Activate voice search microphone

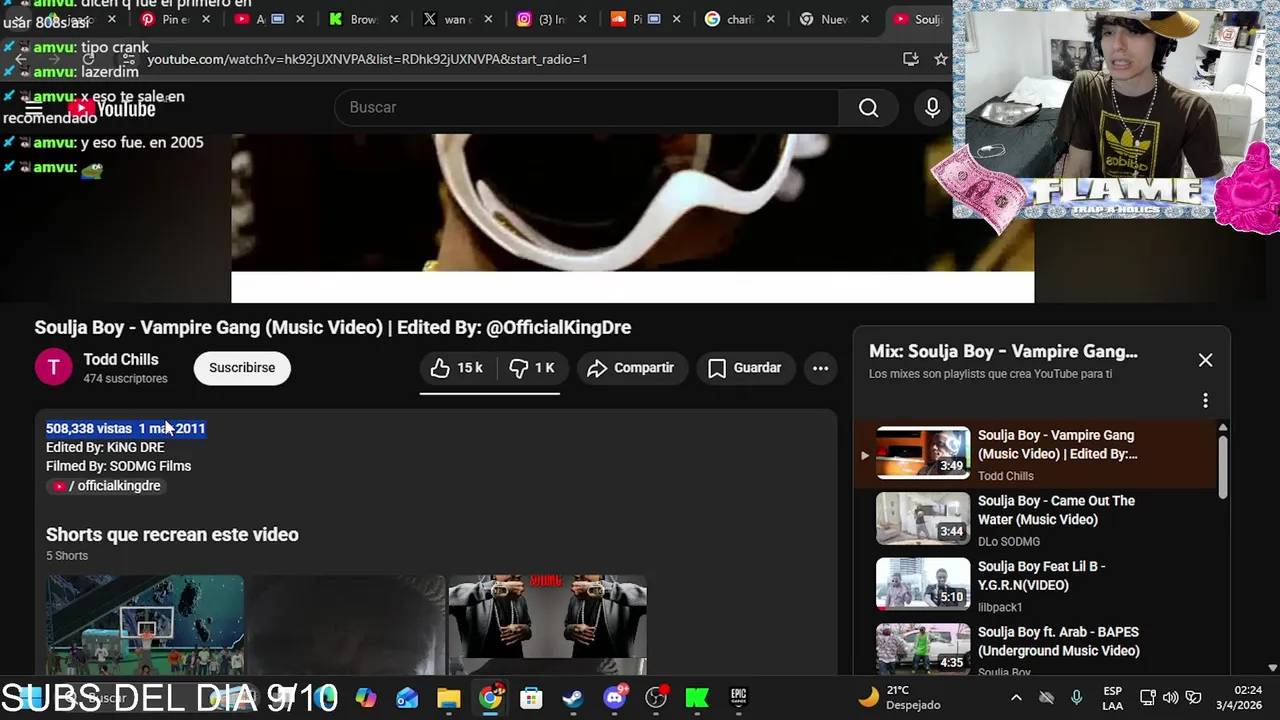[x=932, y=108]
